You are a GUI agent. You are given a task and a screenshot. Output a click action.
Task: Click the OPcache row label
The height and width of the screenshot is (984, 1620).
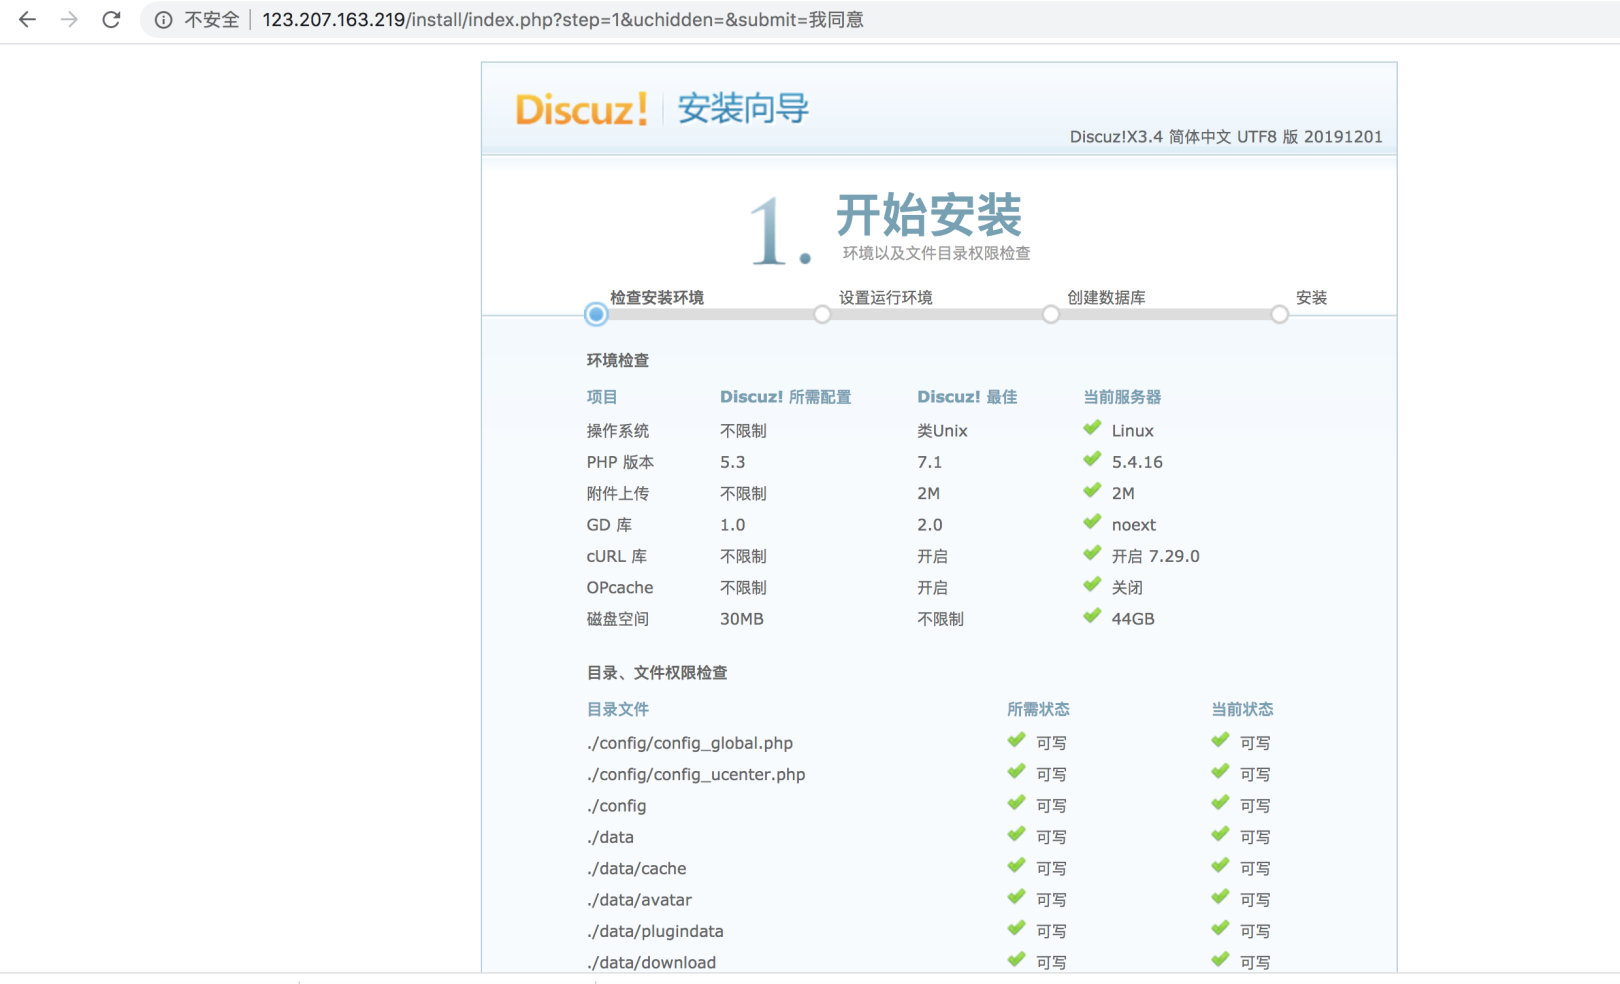pos(620,588)
